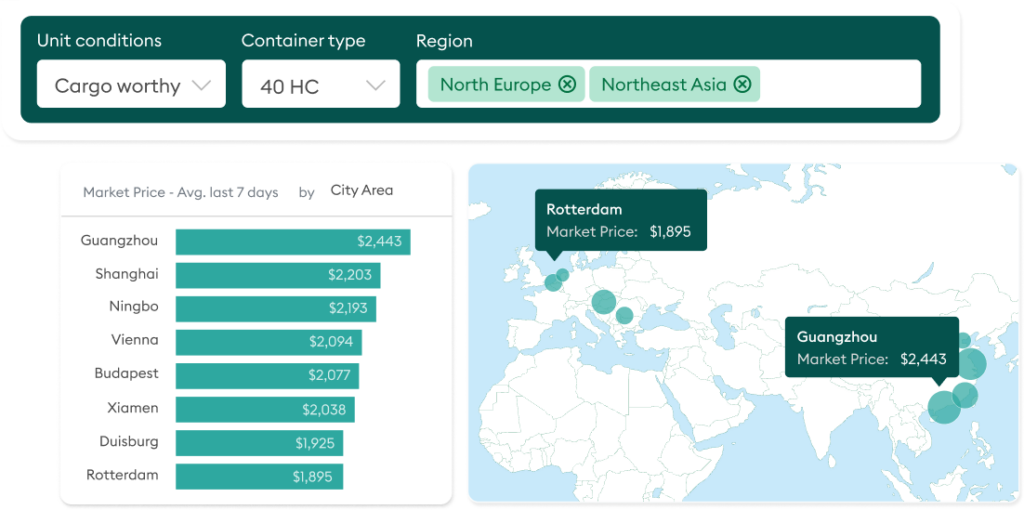
Task: Click the Xiamen $2,038 bar
Action: [264, 410]
